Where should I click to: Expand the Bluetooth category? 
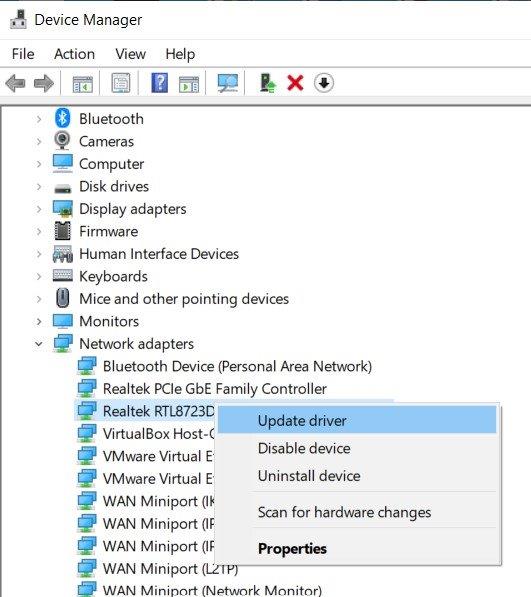[x=39, y=119]
